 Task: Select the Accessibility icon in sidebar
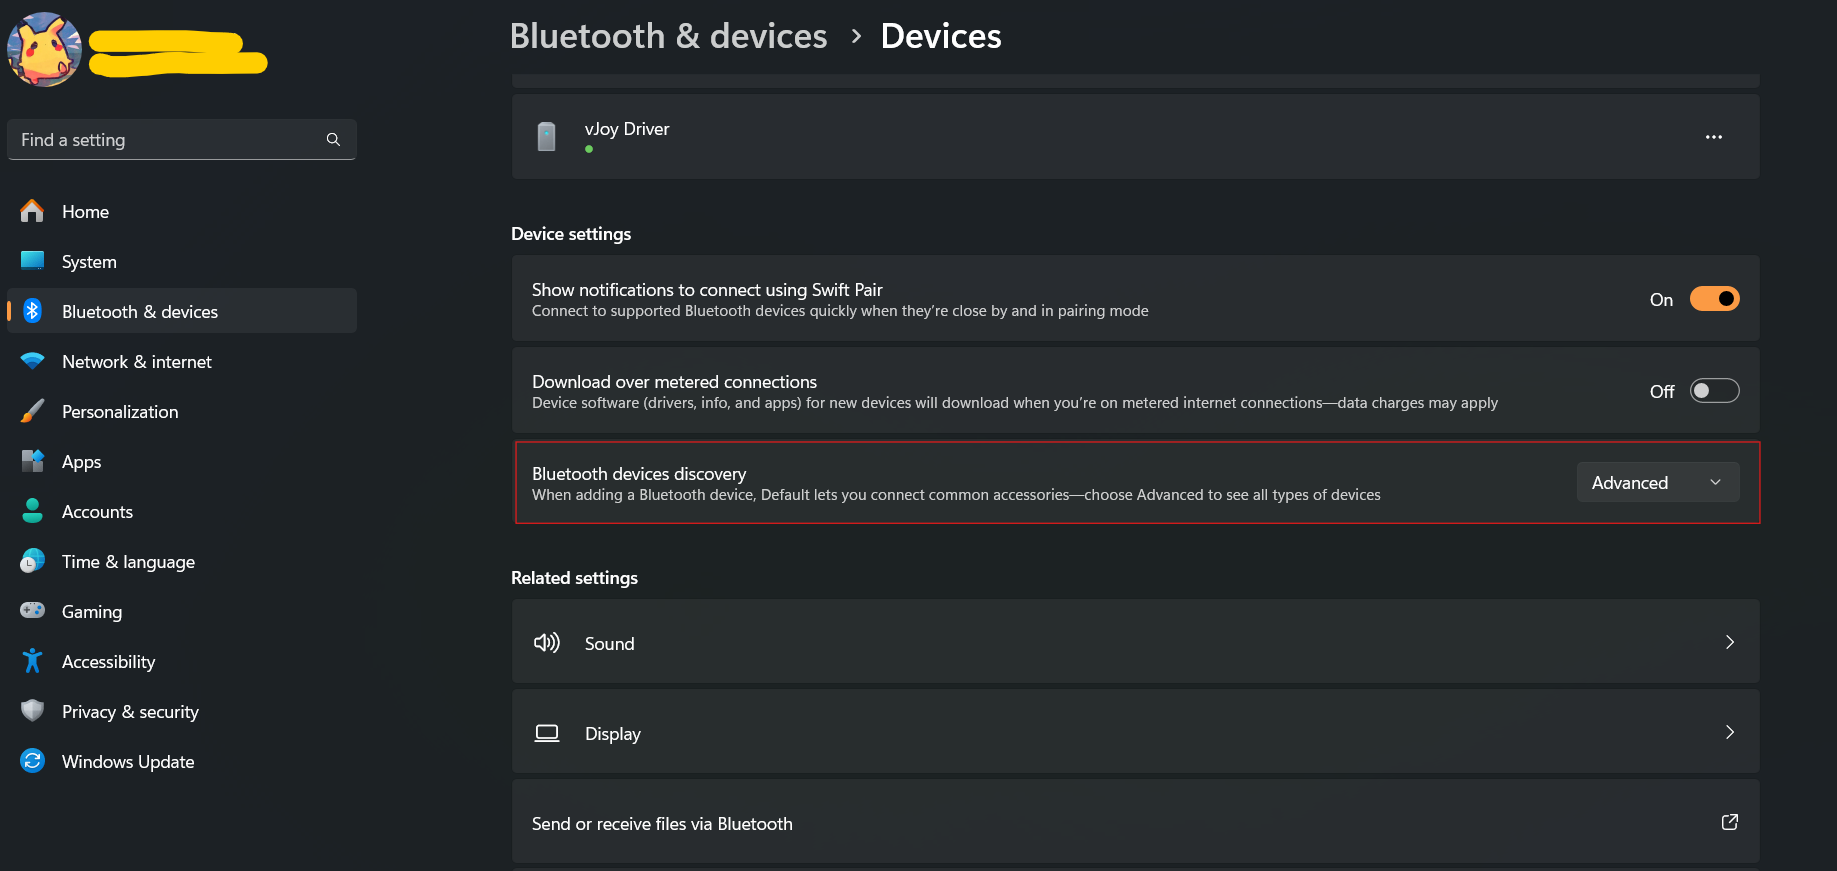[33, 661]
